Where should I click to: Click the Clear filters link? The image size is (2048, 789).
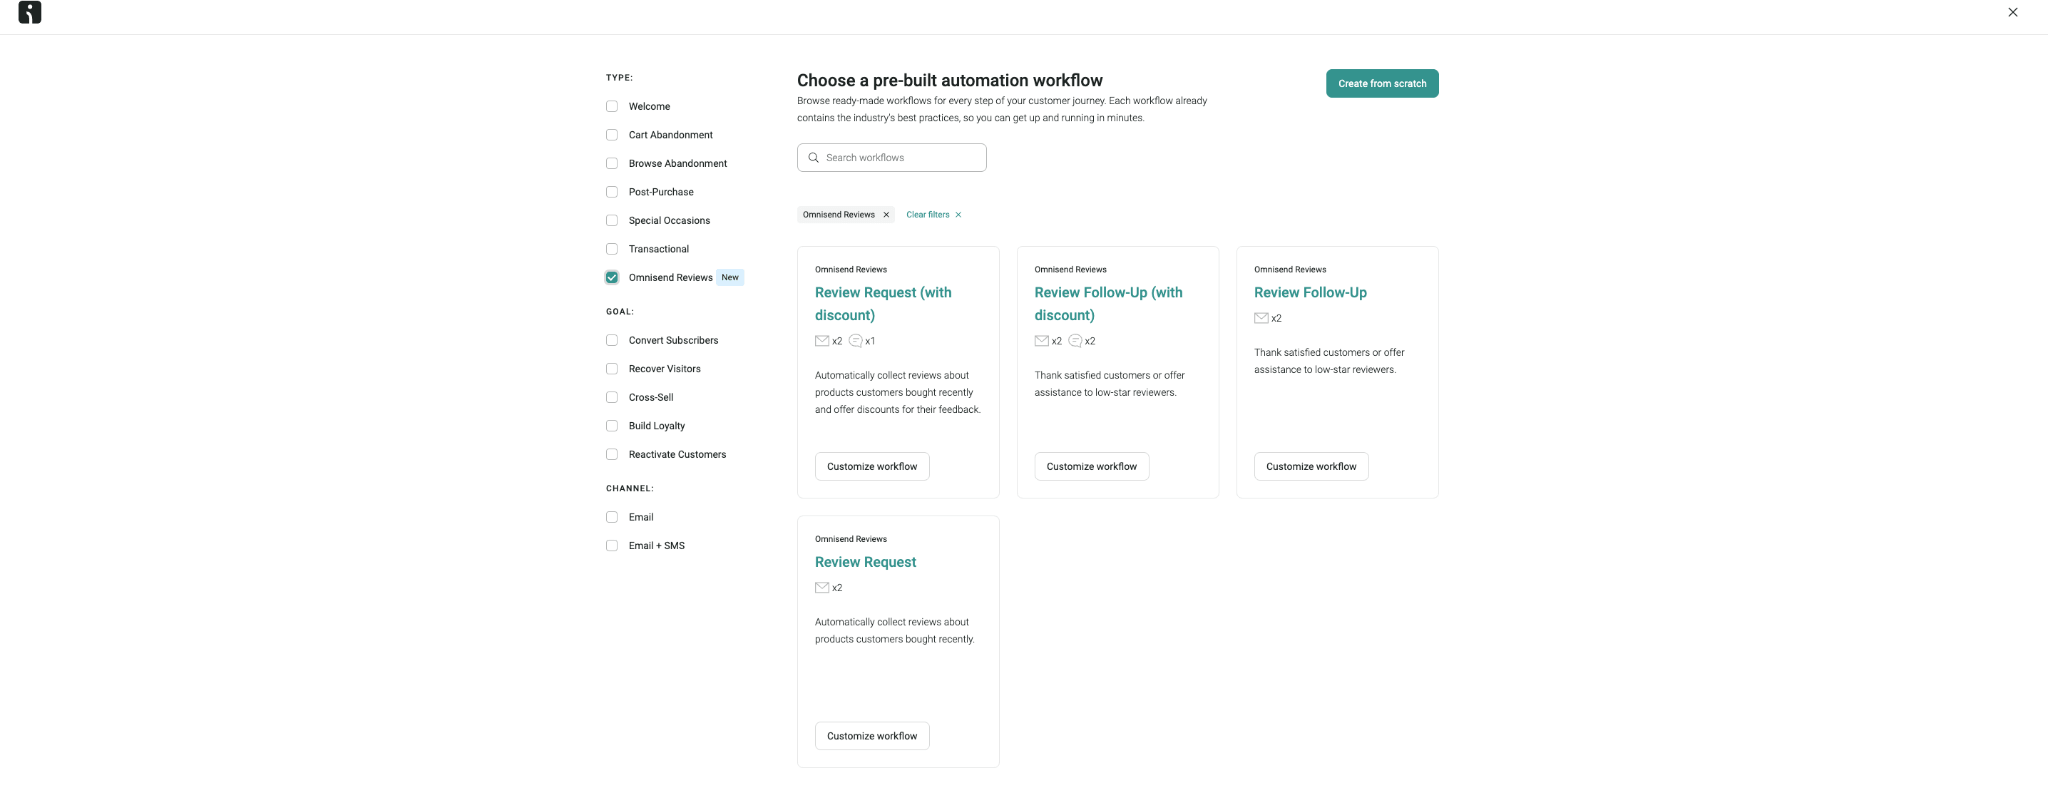pyautogui.click(x=928, y=215)
